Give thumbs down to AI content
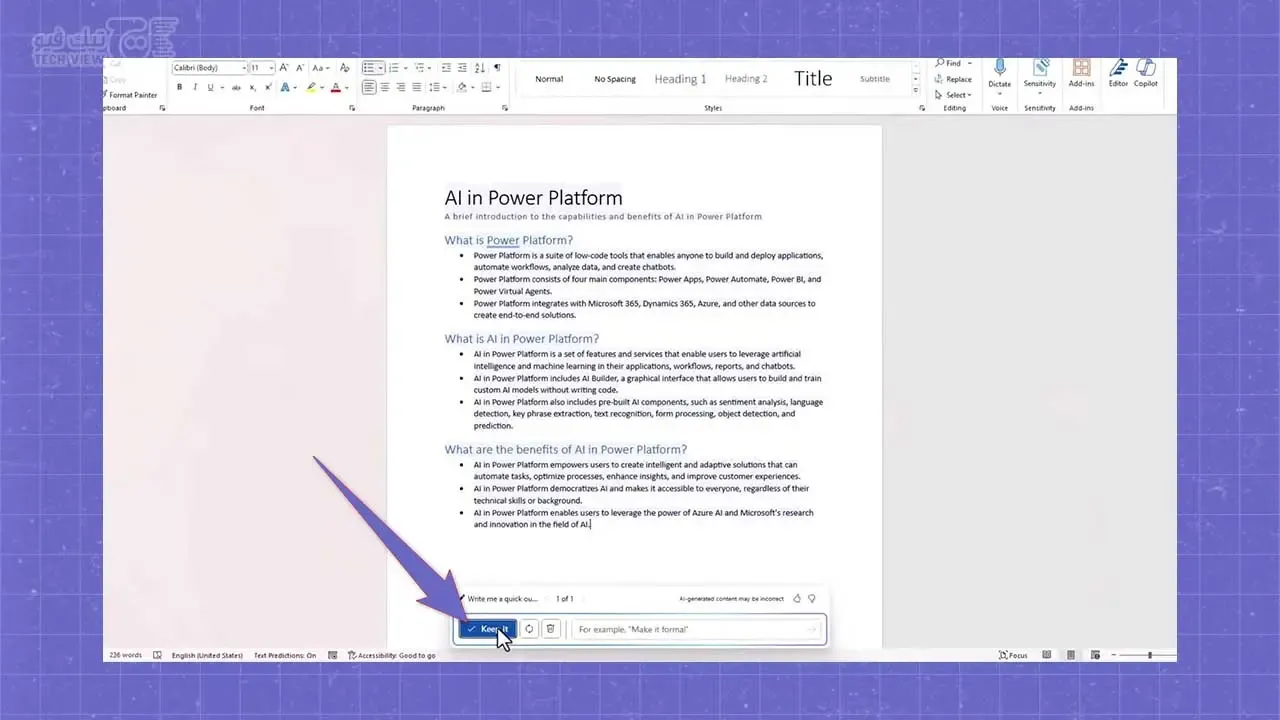The image size is (1280, 720). pyautogui.click(x=811, y=598)
